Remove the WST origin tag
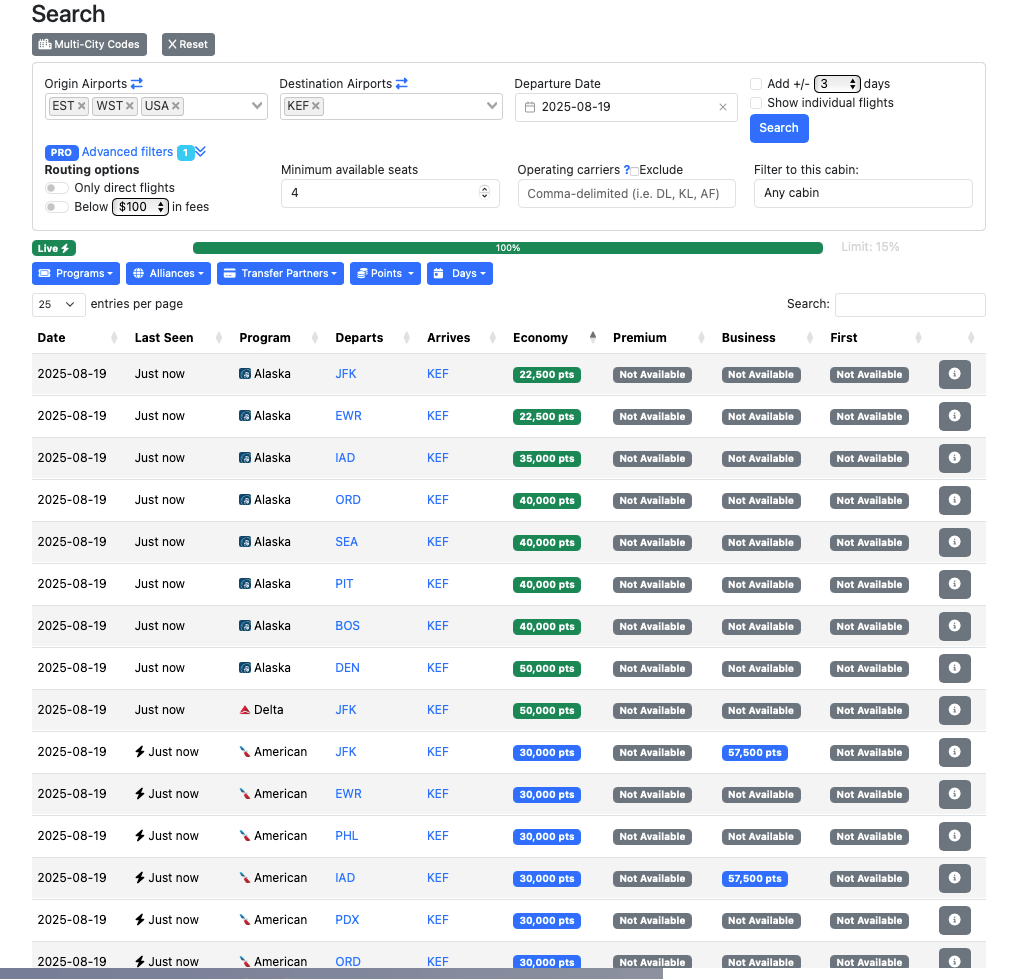The image size is (1020, 979). pos(129,106)
